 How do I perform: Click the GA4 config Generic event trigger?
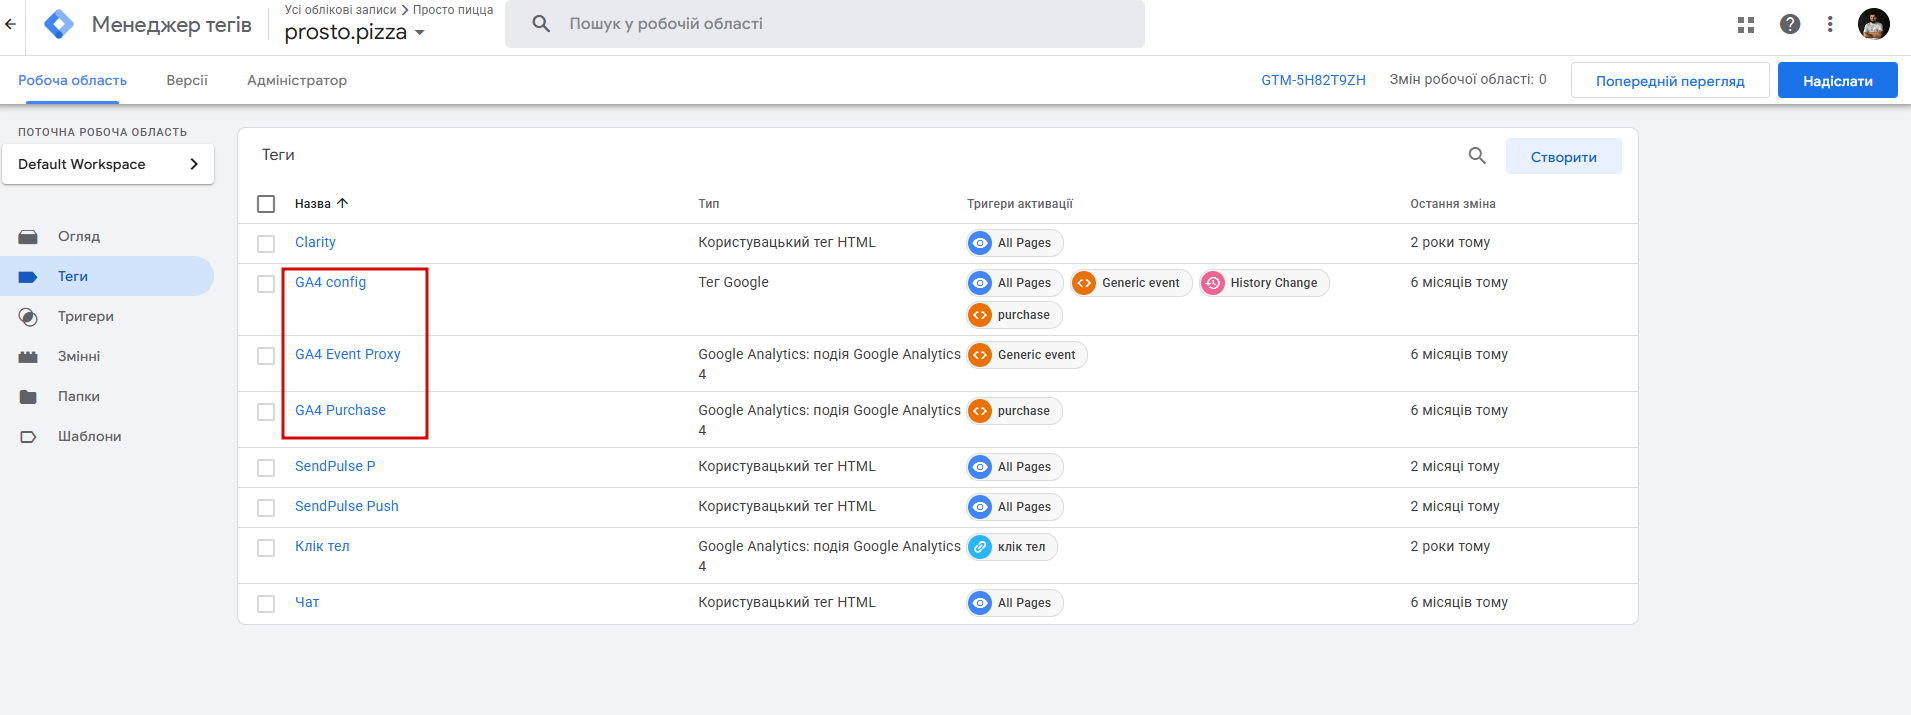click(x=1131, y=283)
